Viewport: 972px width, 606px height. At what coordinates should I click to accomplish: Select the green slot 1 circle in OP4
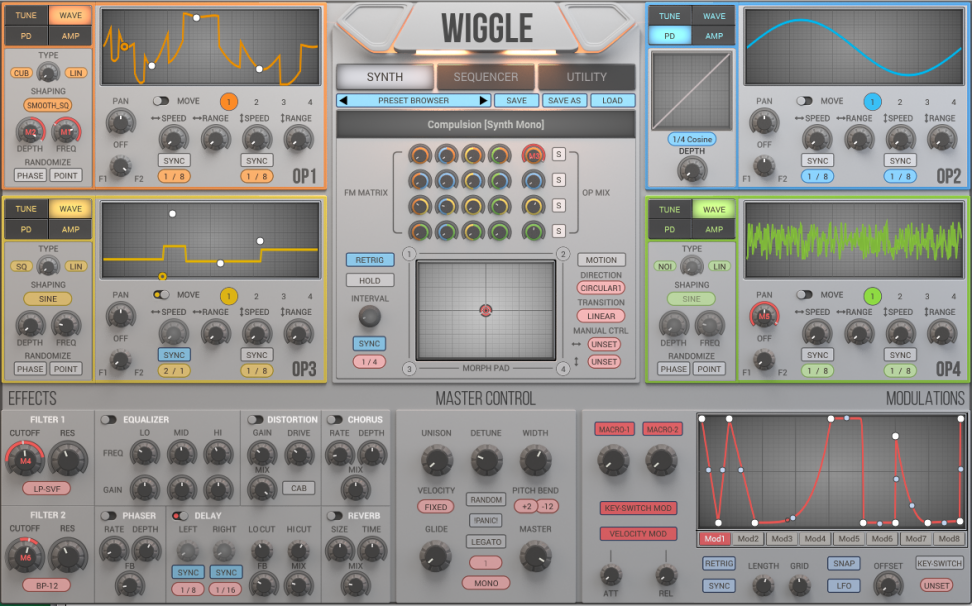[x=872, y=296]
